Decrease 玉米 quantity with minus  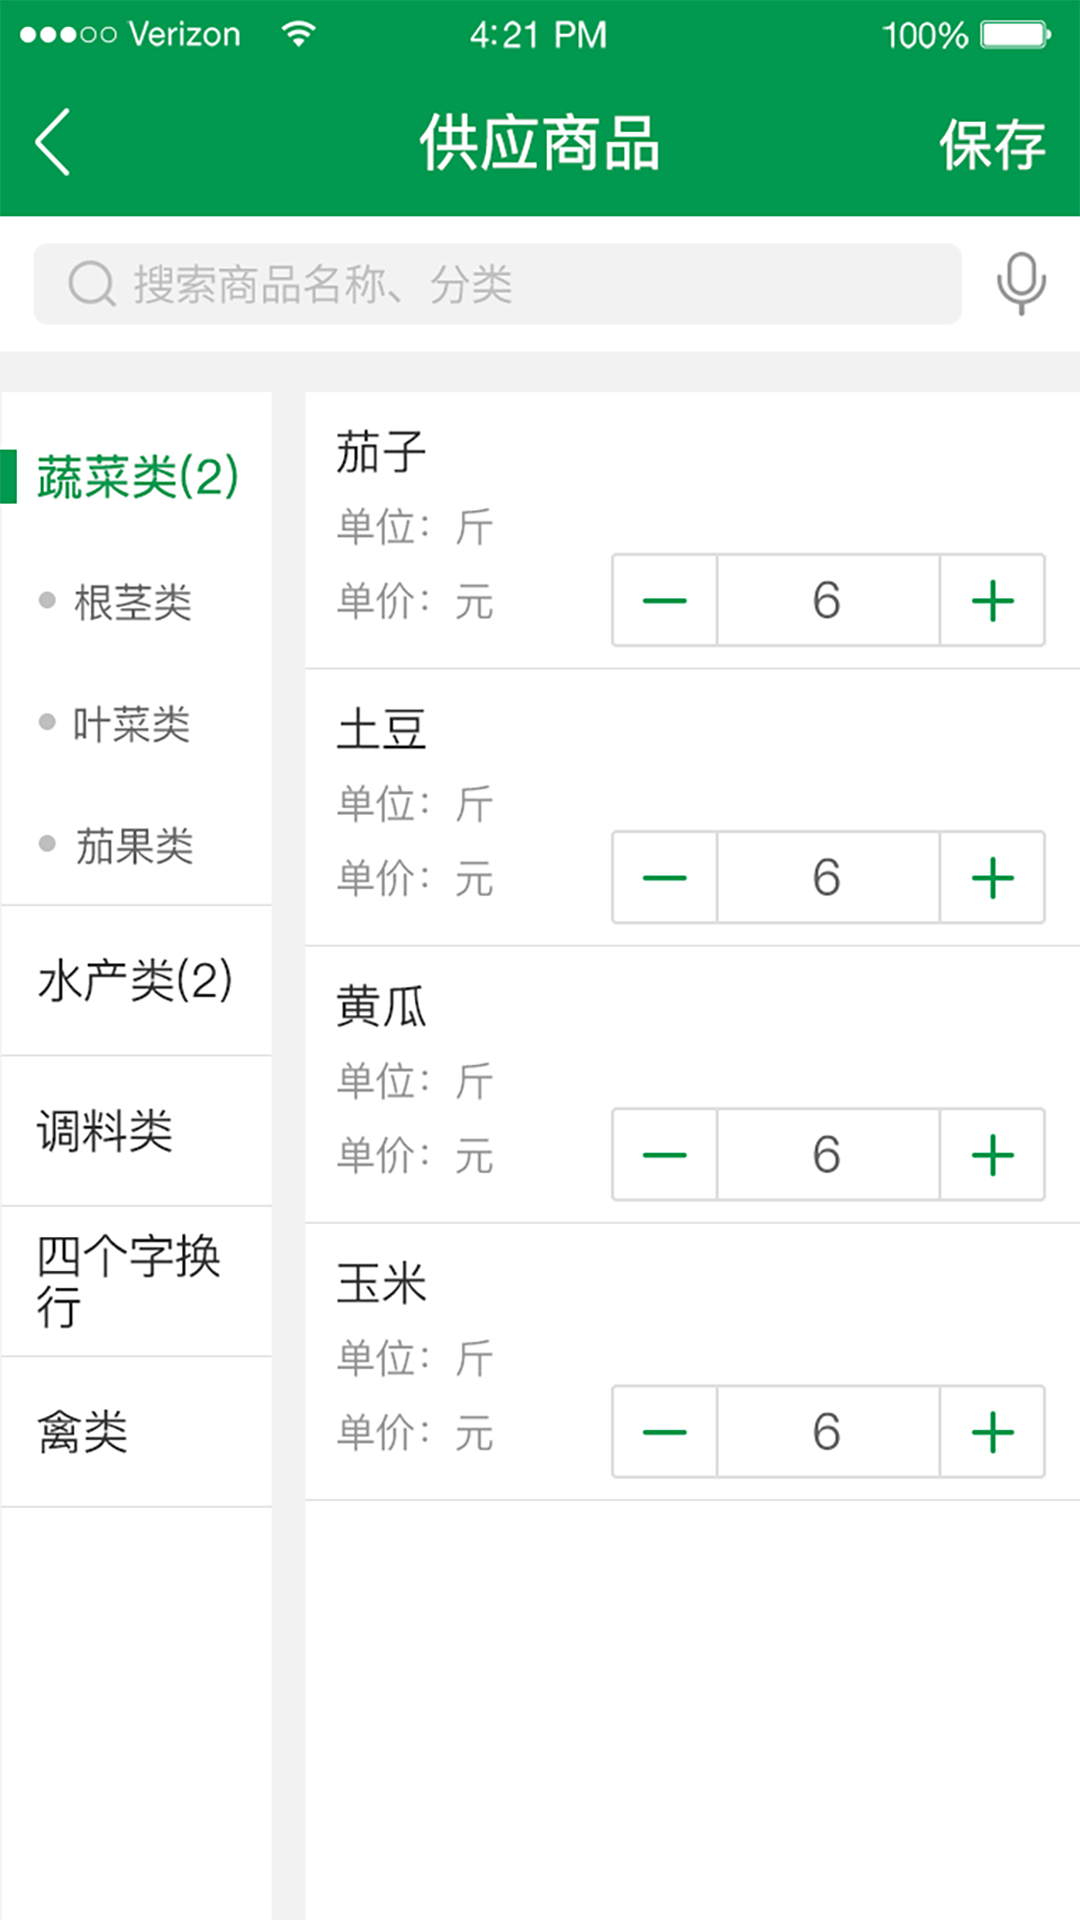point(665,1432)
